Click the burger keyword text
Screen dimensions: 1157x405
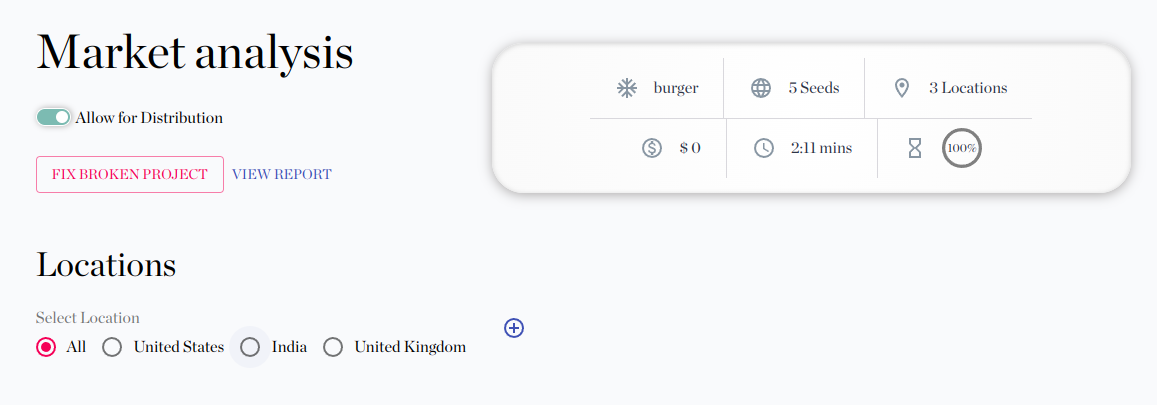point(676,89)
